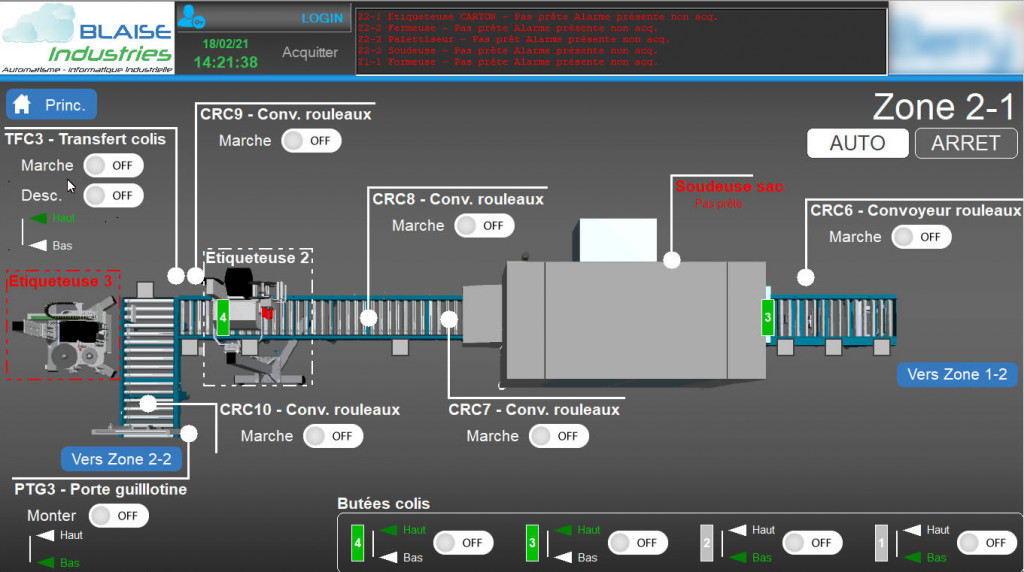Click green stop indicator 3 on conveyor

pyautogui.click(x=768, y=316)
